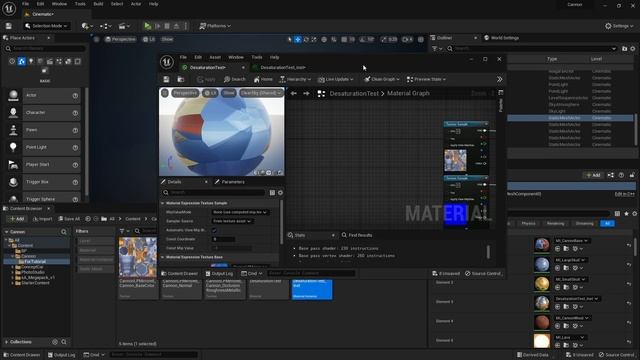Expand the StarterContent folder
The height and width of the screenshot is (360, 640).
click(13, 282)
